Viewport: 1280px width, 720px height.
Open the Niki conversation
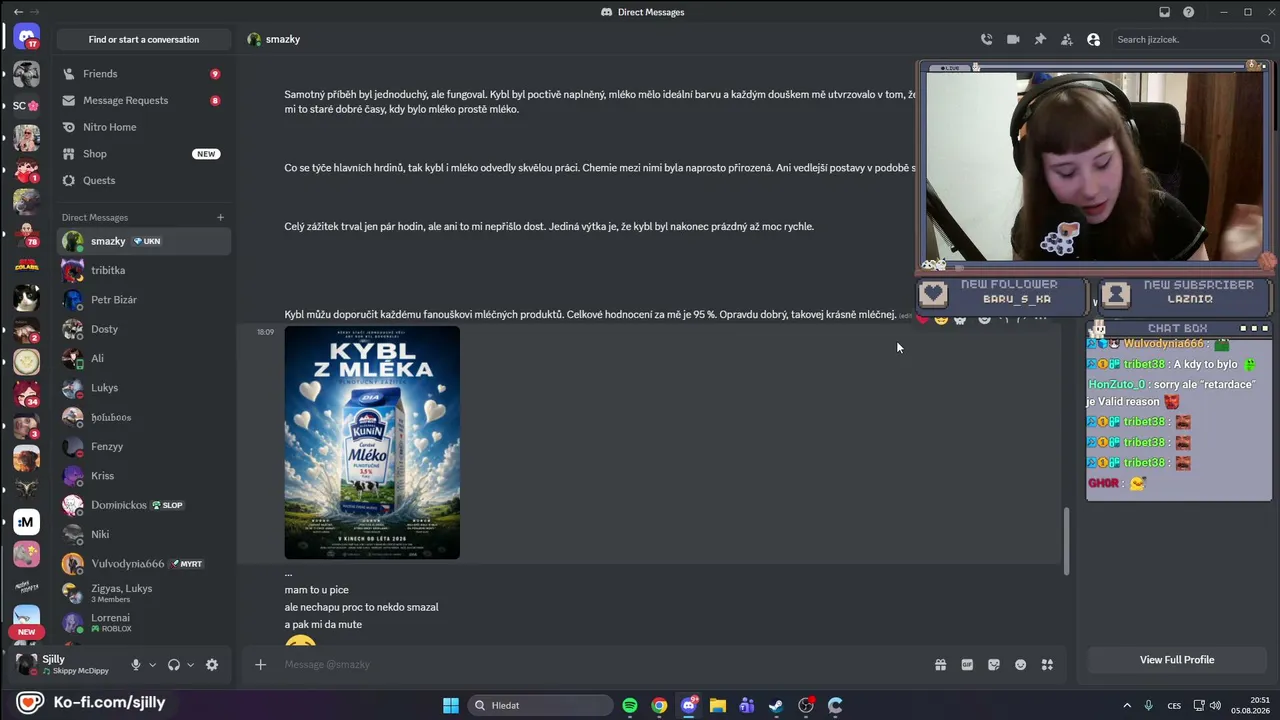point(143,534)
